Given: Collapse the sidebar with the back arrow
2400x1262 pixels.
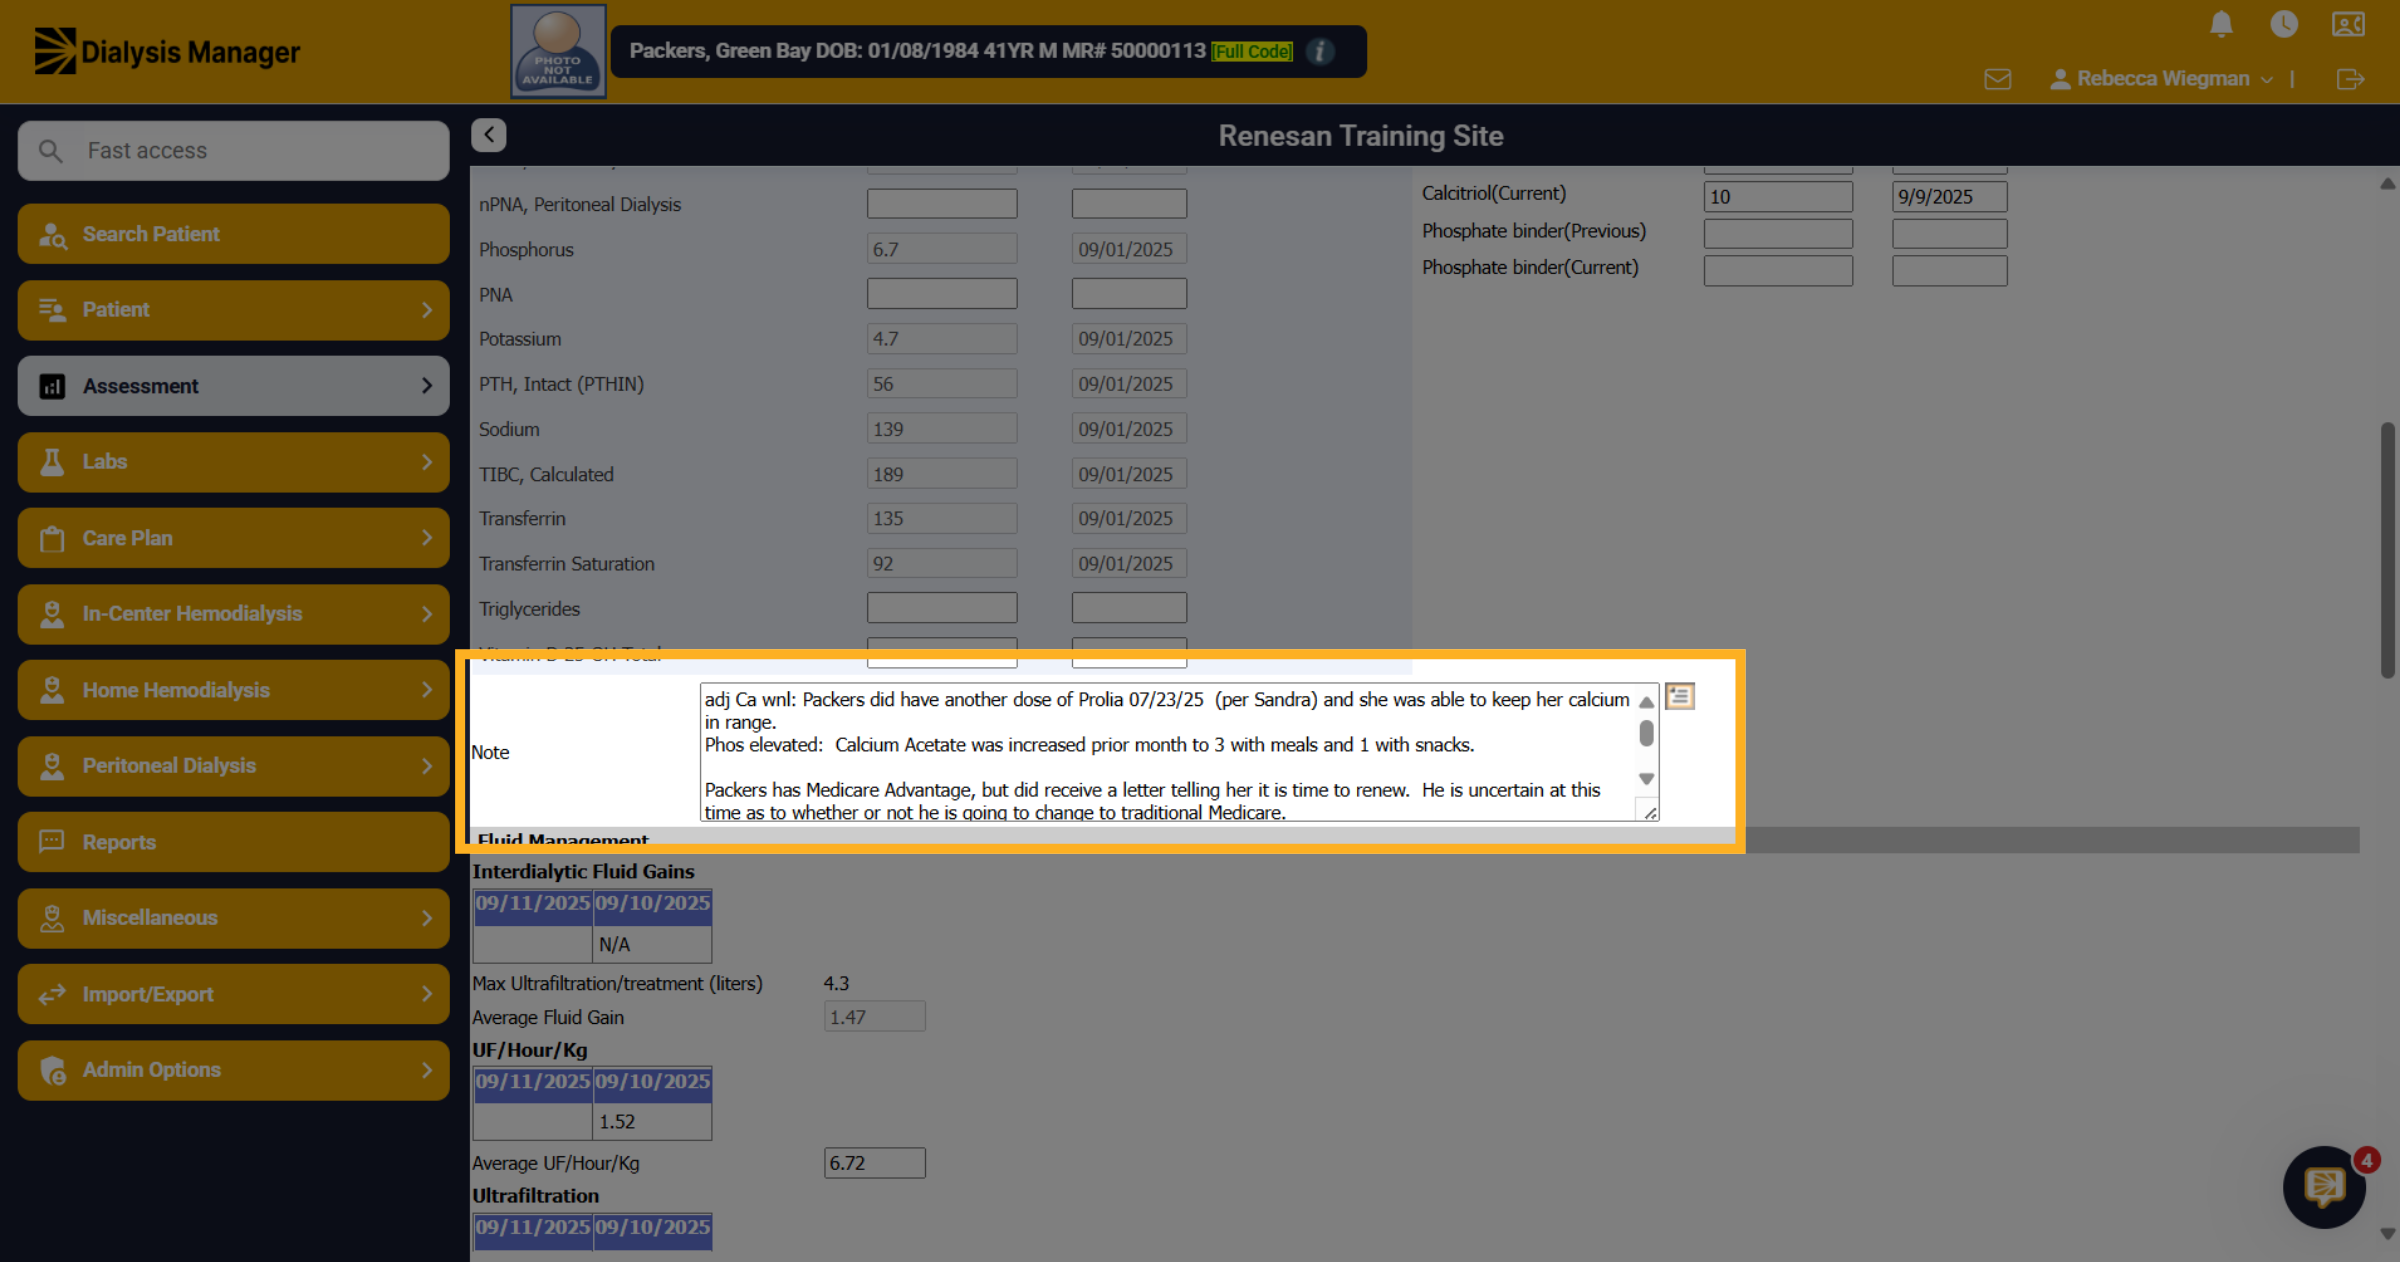Looking at the screenshot, I should [x=489, y=135].
